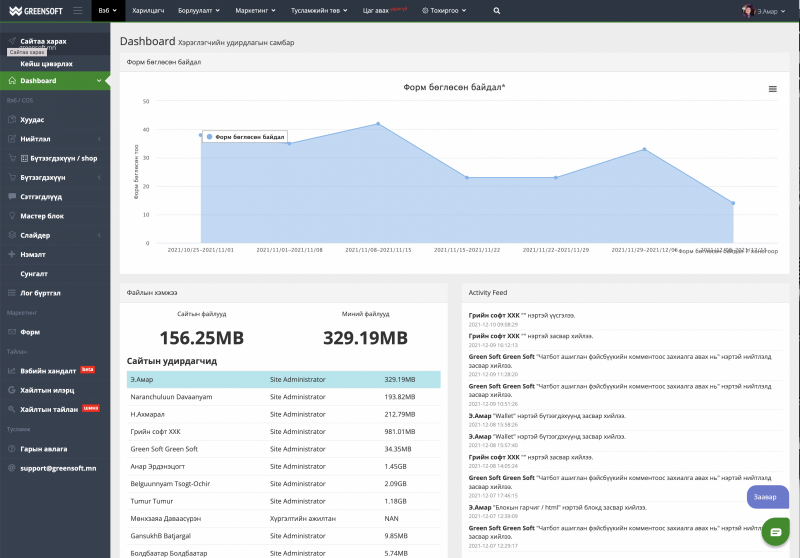Click the green chat widget icon
Image resolution: width=800 pixels, height=558 pixels.
pos(772,533)
